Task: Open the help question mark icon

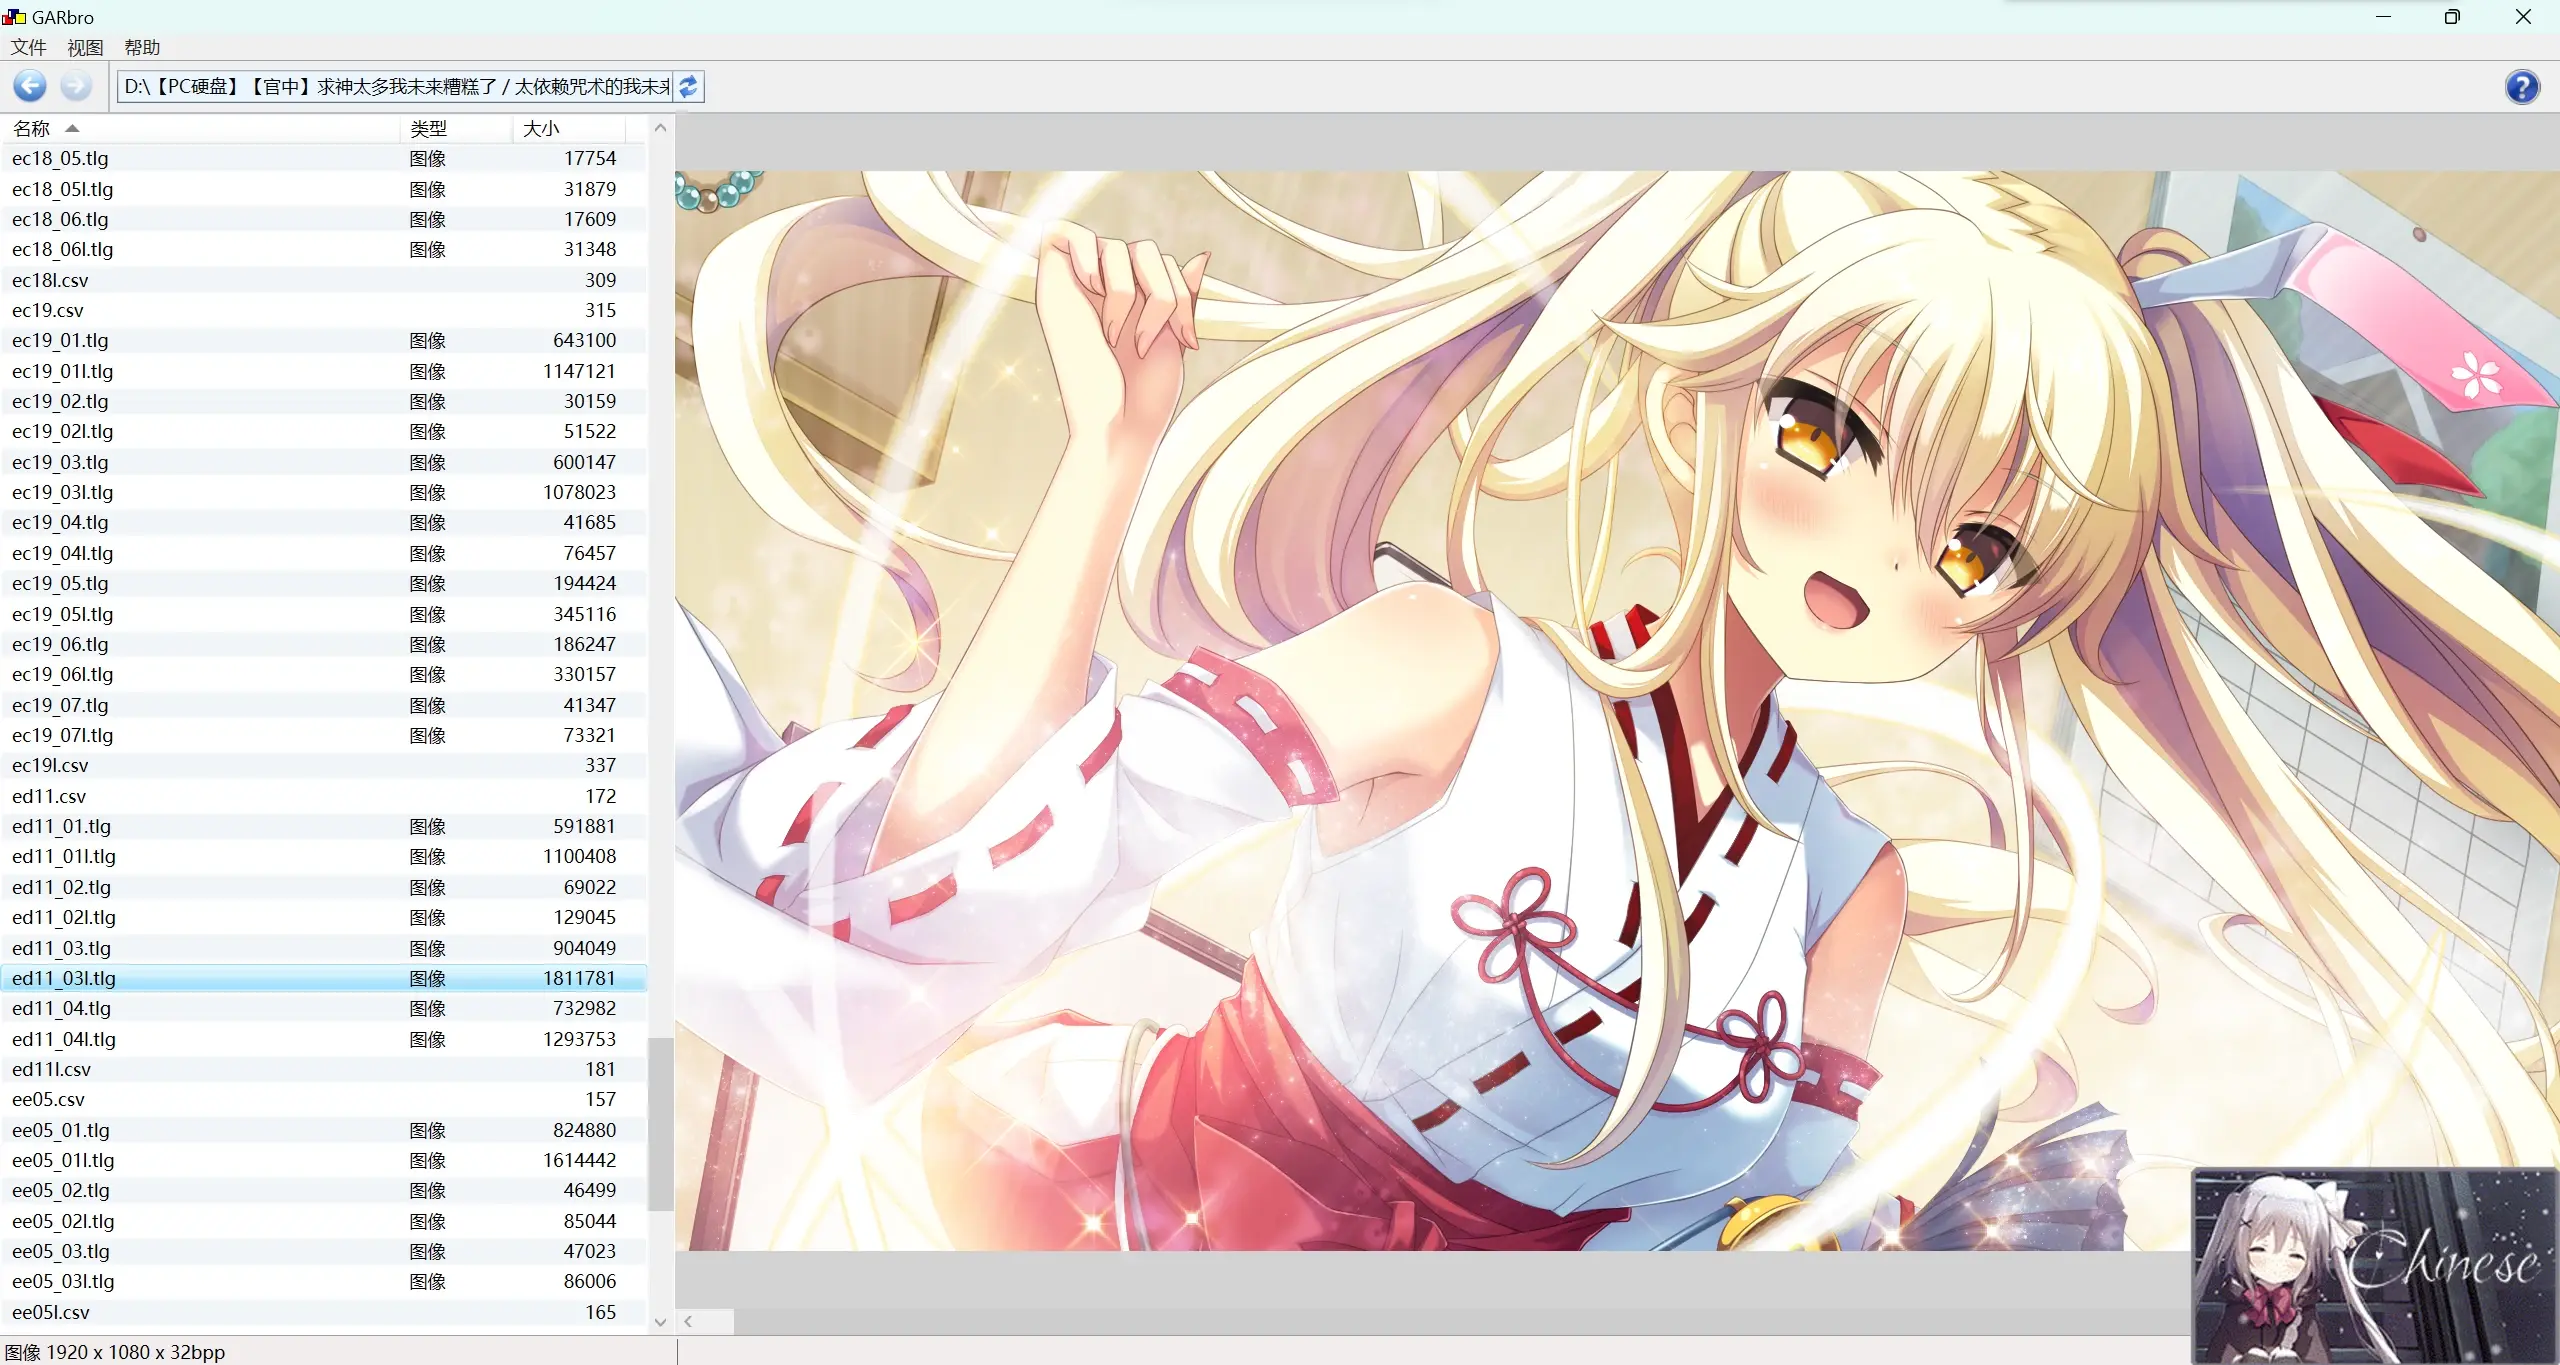Action: (x=2522, y=87)
